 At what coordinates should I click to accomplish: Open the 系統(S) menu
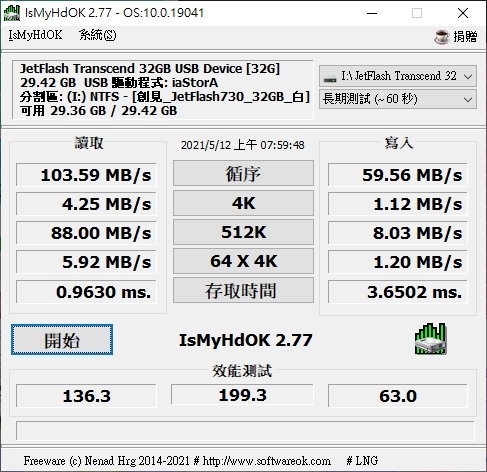click(x=98, y=35)
